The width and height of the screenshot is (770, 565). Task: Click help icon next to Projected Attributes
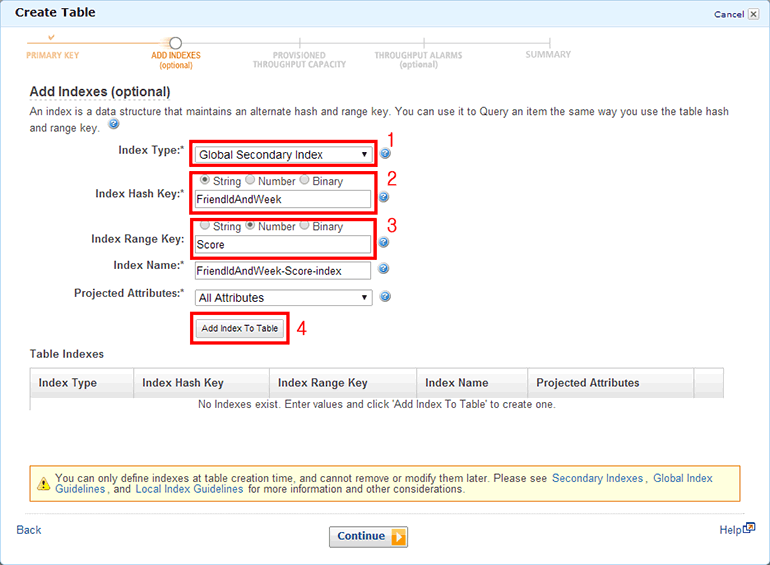385,297
